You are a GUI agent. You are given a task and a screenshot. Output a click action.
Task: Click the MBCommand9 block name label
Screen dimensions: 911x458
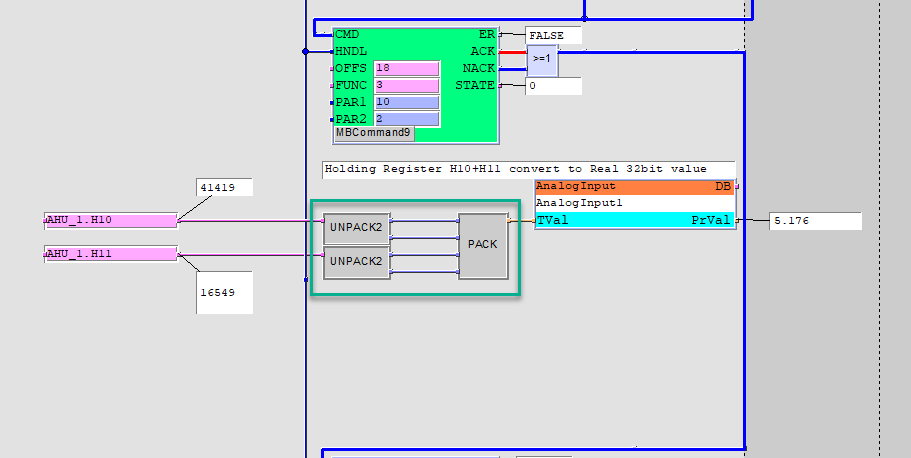pyautogui.click(x=373, y=133)
